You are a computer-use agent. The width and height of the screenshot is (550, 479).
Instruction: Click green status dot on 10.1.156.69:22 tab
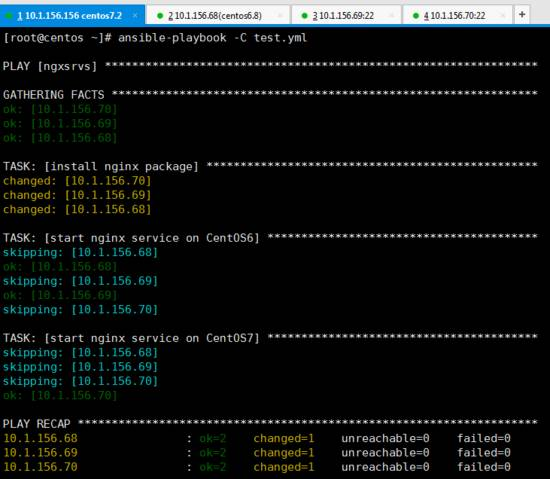(x=304, y=15)
